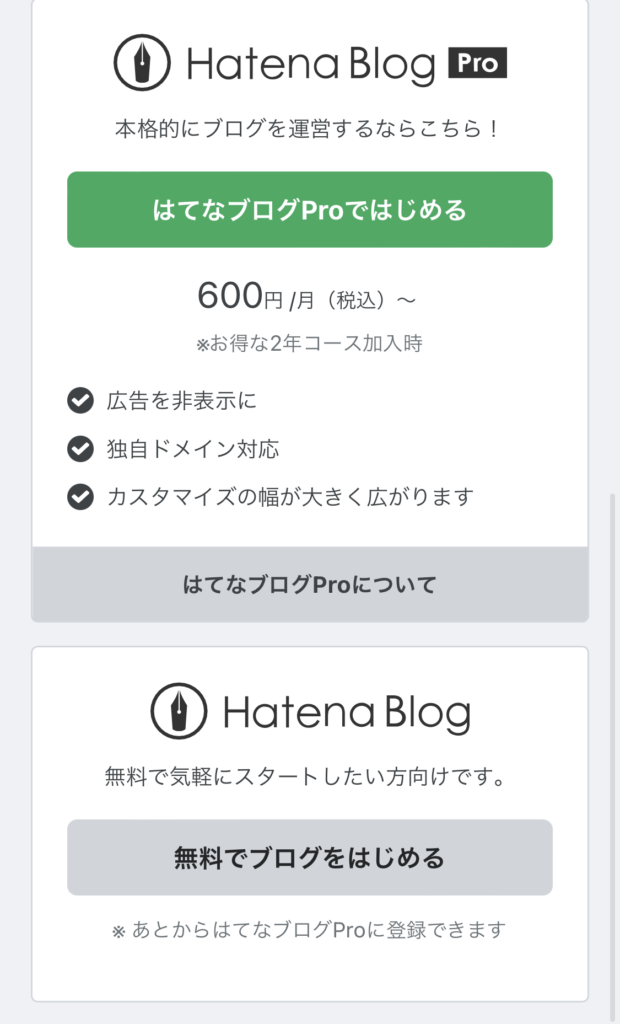Click the 無料で気軽にスタートしたい方向けです tagline
The image size is (620, 1024).
tap(304, 777)
